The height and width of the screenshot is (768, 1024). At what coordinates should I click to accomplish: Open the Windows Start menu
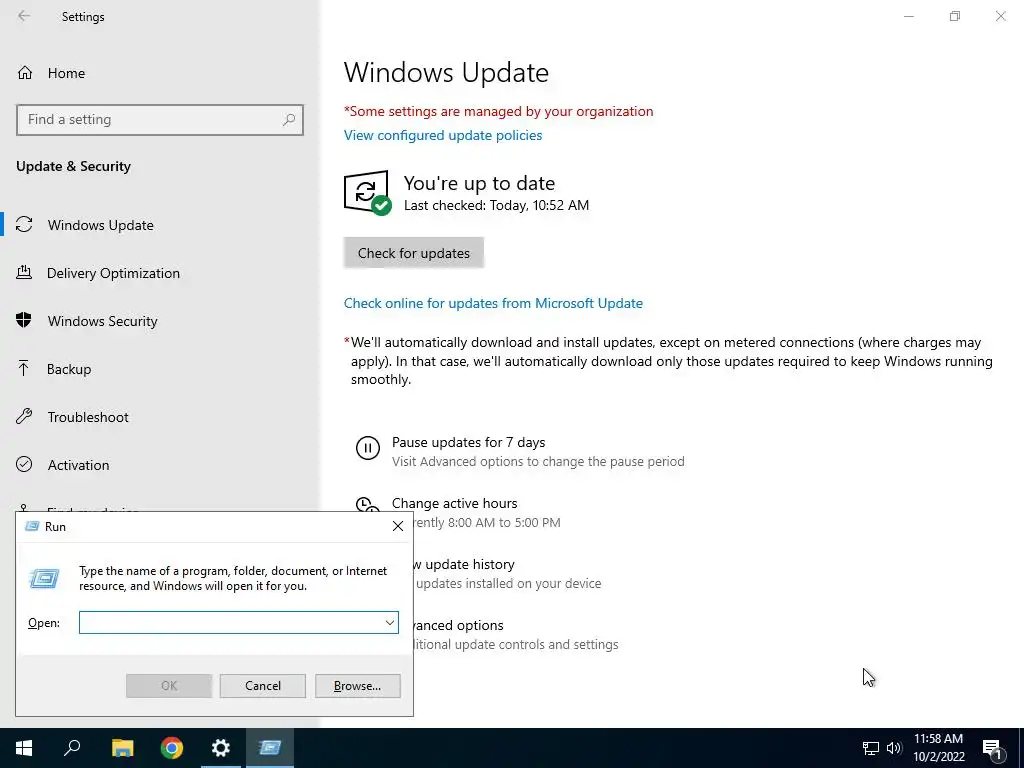tap(24, 748)
